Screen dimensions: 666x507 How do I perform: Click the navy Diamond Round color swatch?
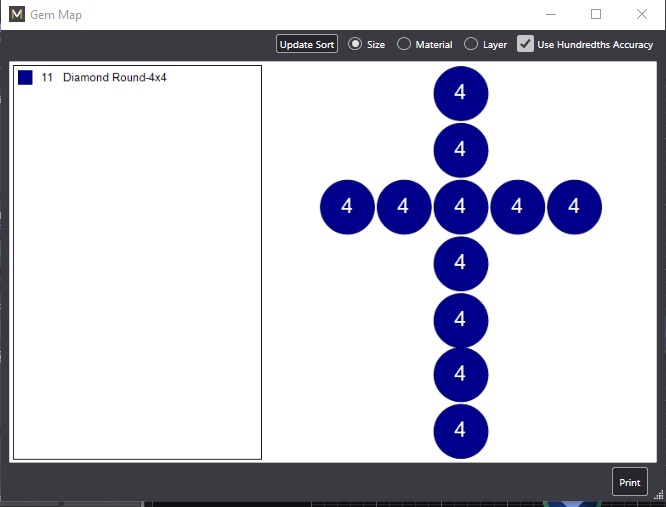(x=25, y=78)
